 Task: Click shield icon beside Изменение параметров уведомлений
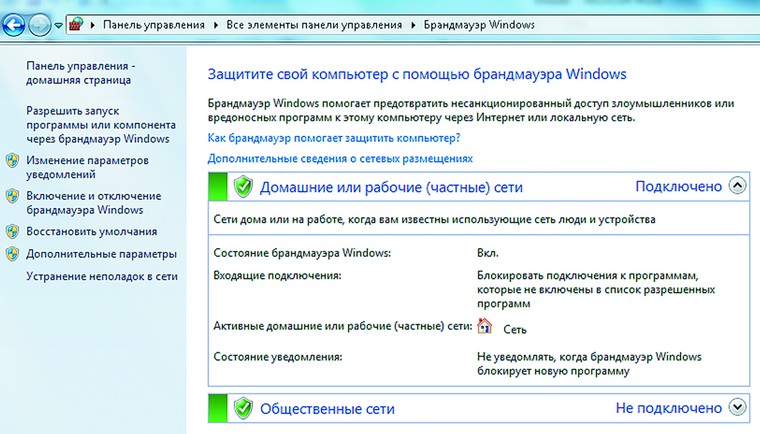pyautogui.click(x=13, y=161)
